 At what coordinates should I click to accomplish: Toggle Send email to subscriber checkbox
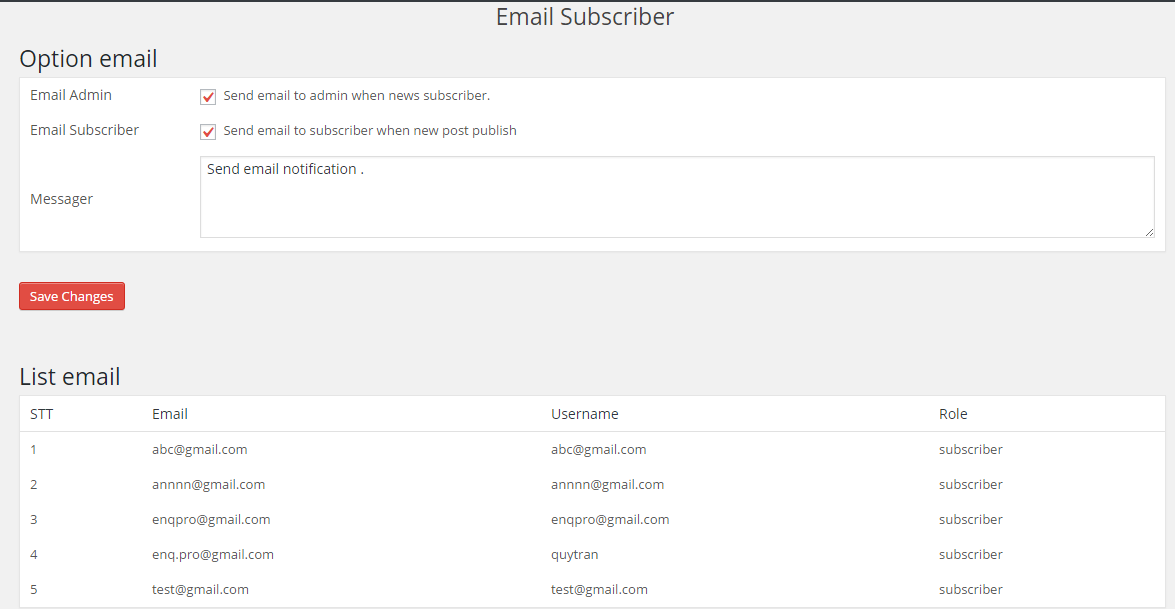208,132
